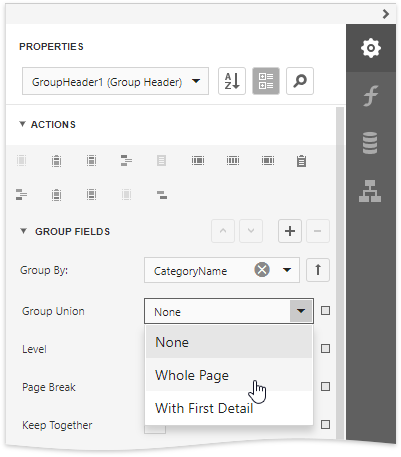
Task: Open the Properties gear tab
Action: click(x=371, y=48)
